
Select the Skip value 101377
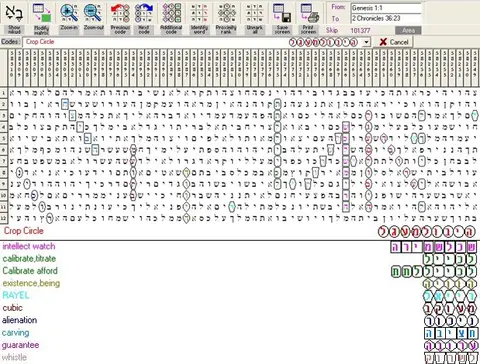[360, 31]
